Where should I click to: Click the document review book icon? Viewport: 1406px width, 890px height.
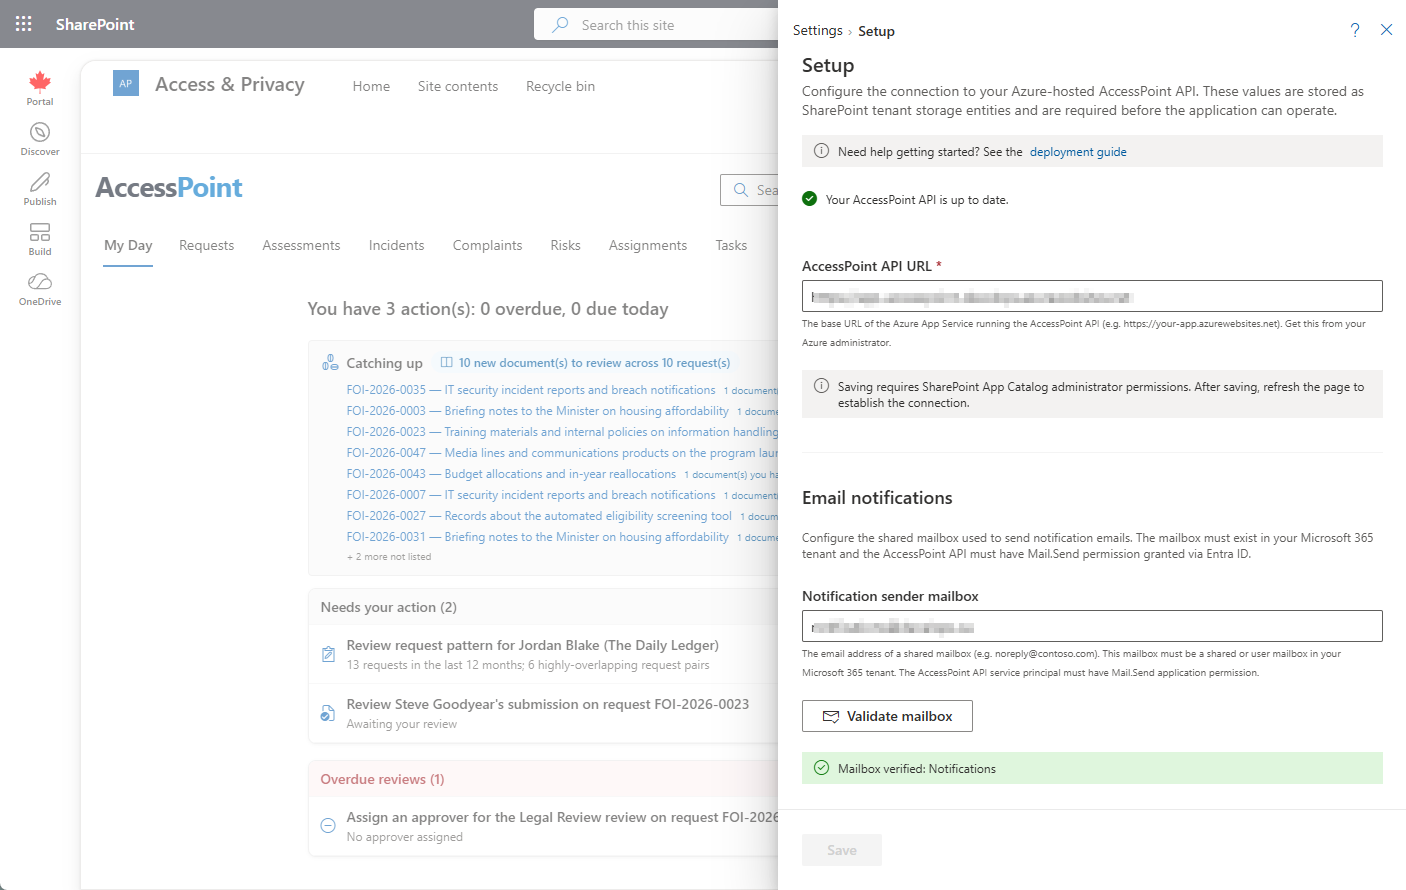pyautogui.click(x=447, y=362)
